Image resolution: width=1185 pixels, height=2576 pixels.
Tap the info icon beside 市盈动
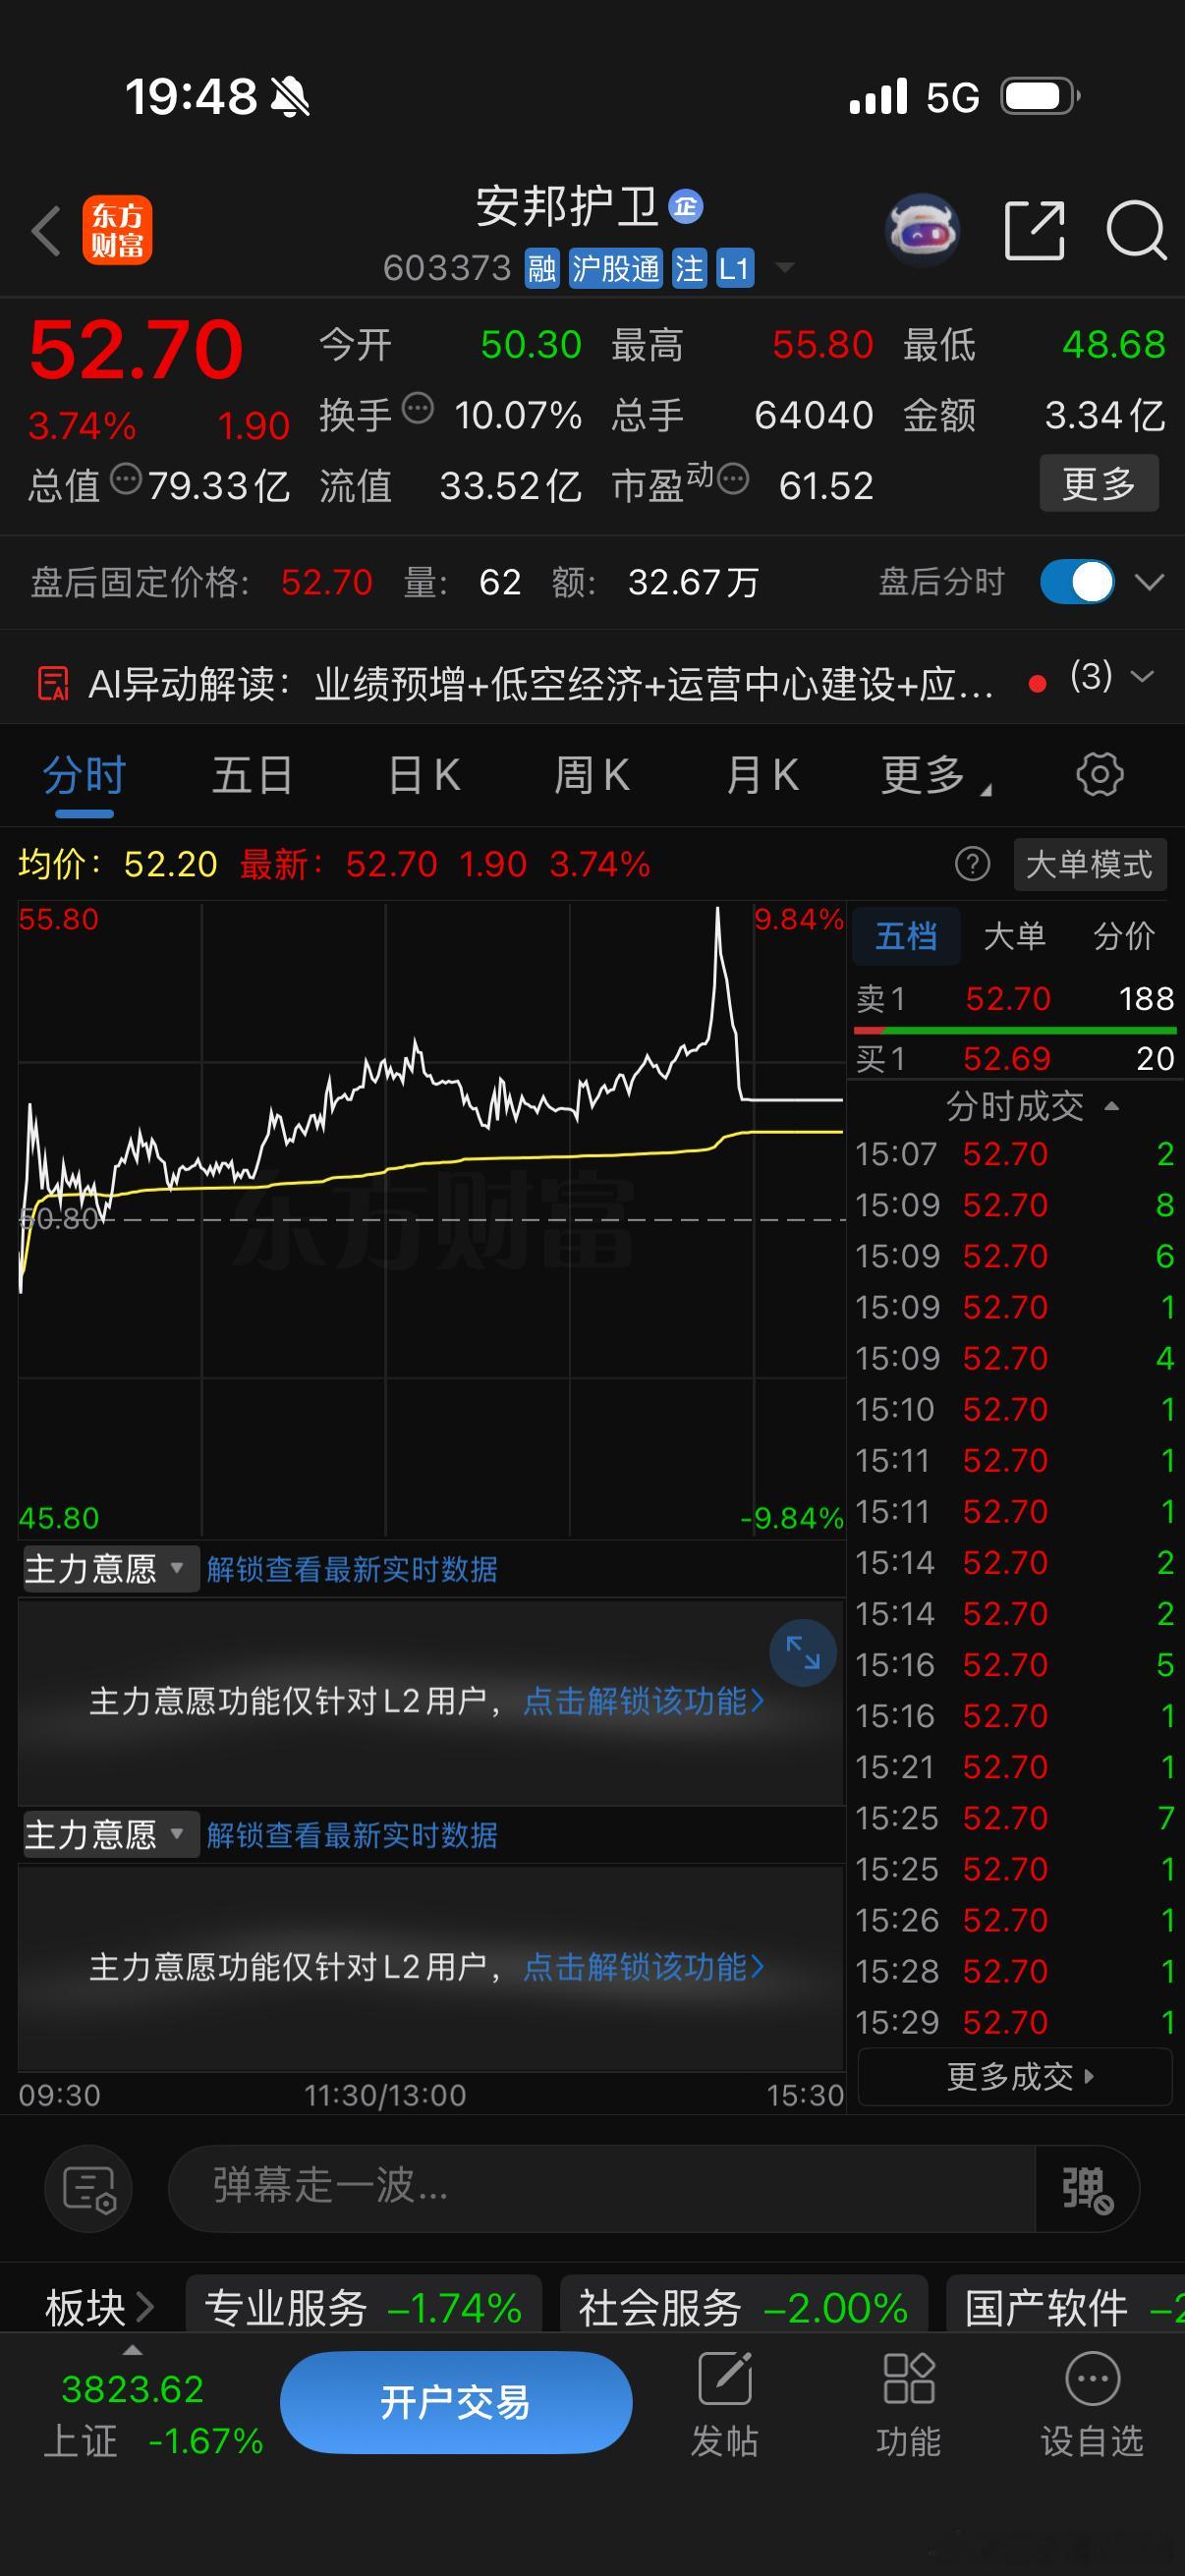click(x=733, y=479)
